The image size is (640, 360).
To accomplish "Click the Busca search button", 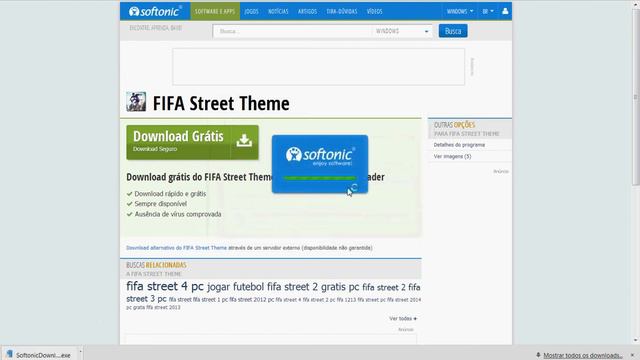I will click(453, 31).
